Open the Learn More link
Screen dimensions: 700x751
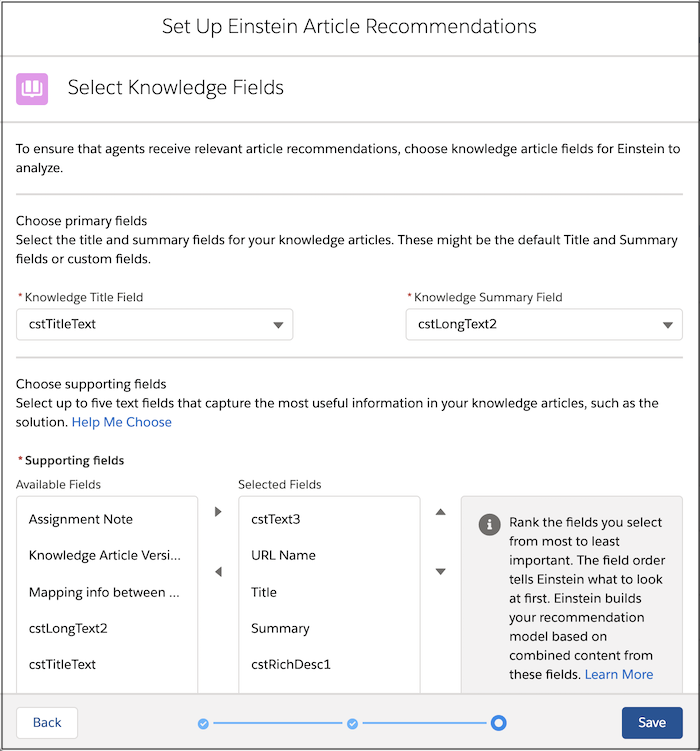[619, 674]
